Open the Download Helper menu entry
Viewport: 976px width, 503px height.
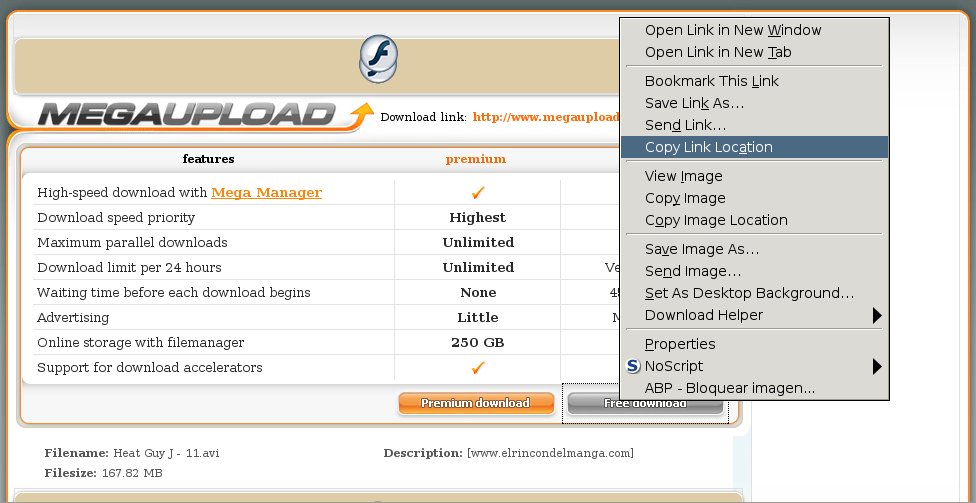(754, 316)
